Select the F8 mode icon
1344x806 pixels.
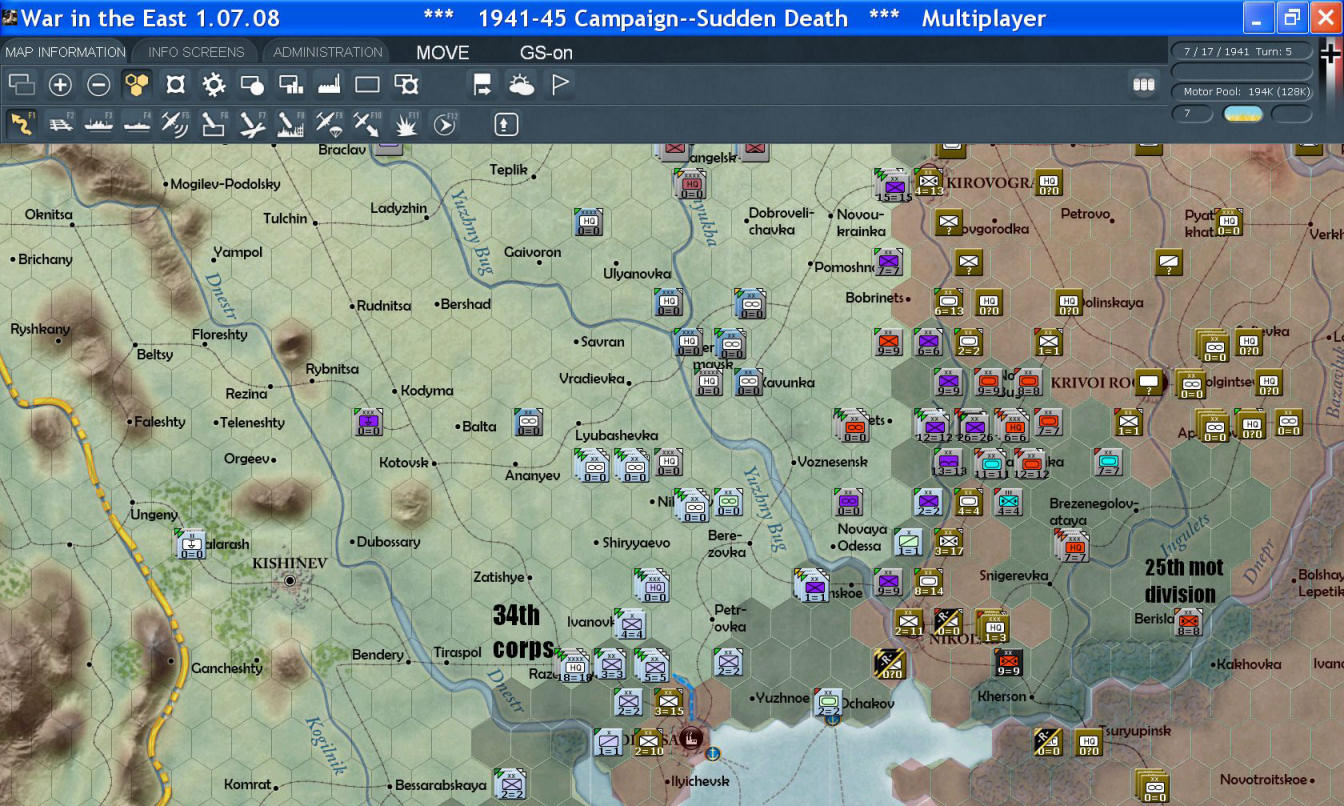click(x=291, y=123)
